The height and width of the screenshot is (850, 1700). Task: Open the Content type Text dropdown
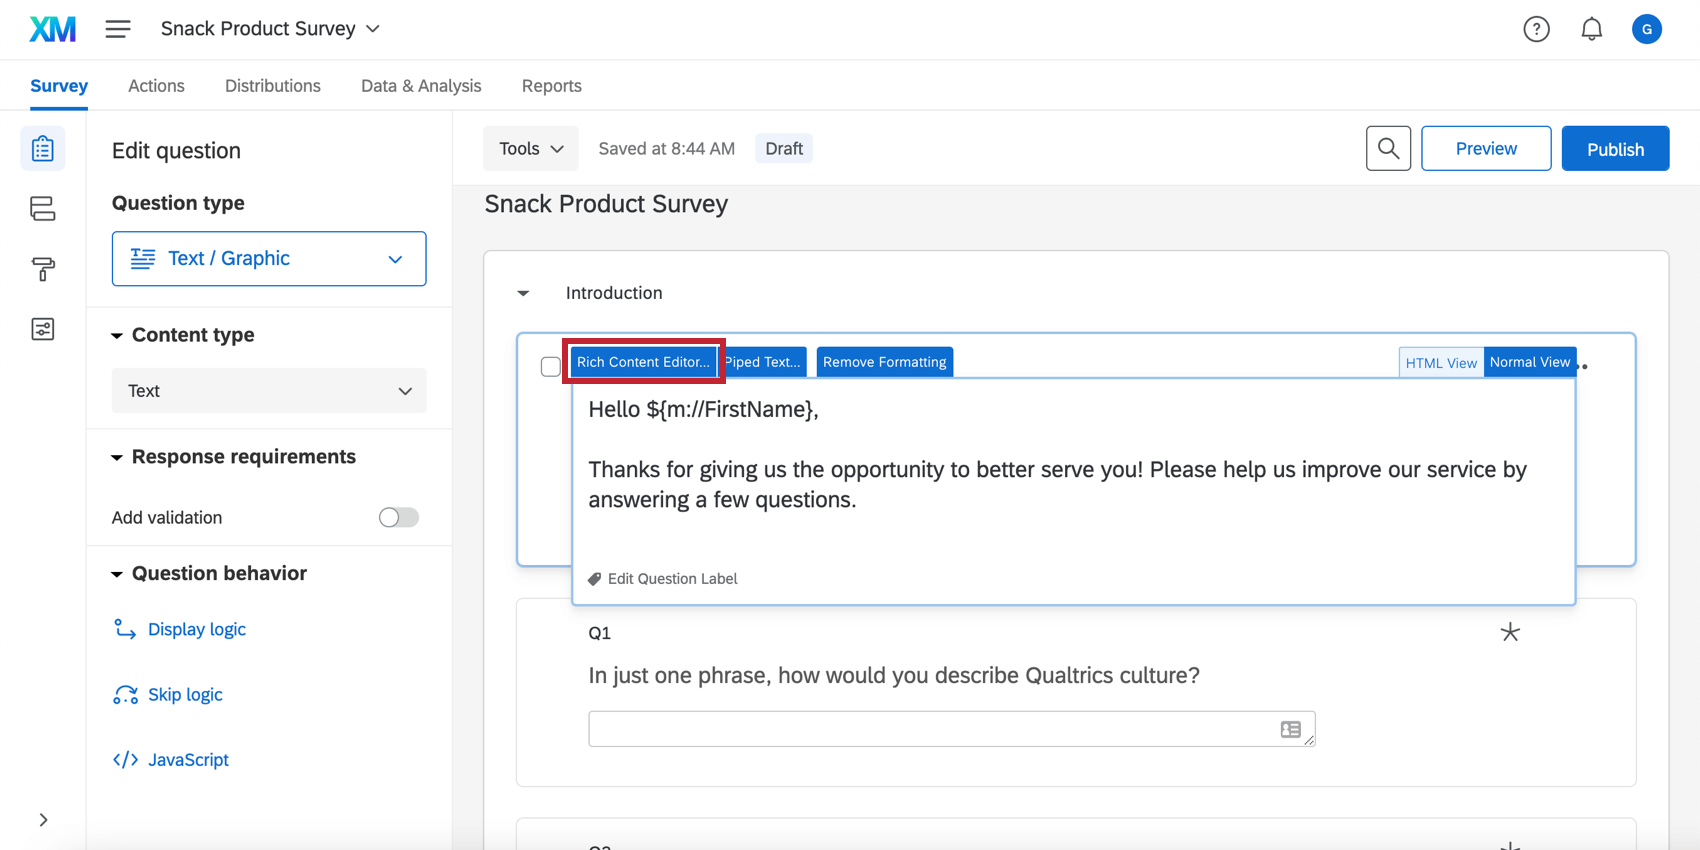[x=269, y=391]
